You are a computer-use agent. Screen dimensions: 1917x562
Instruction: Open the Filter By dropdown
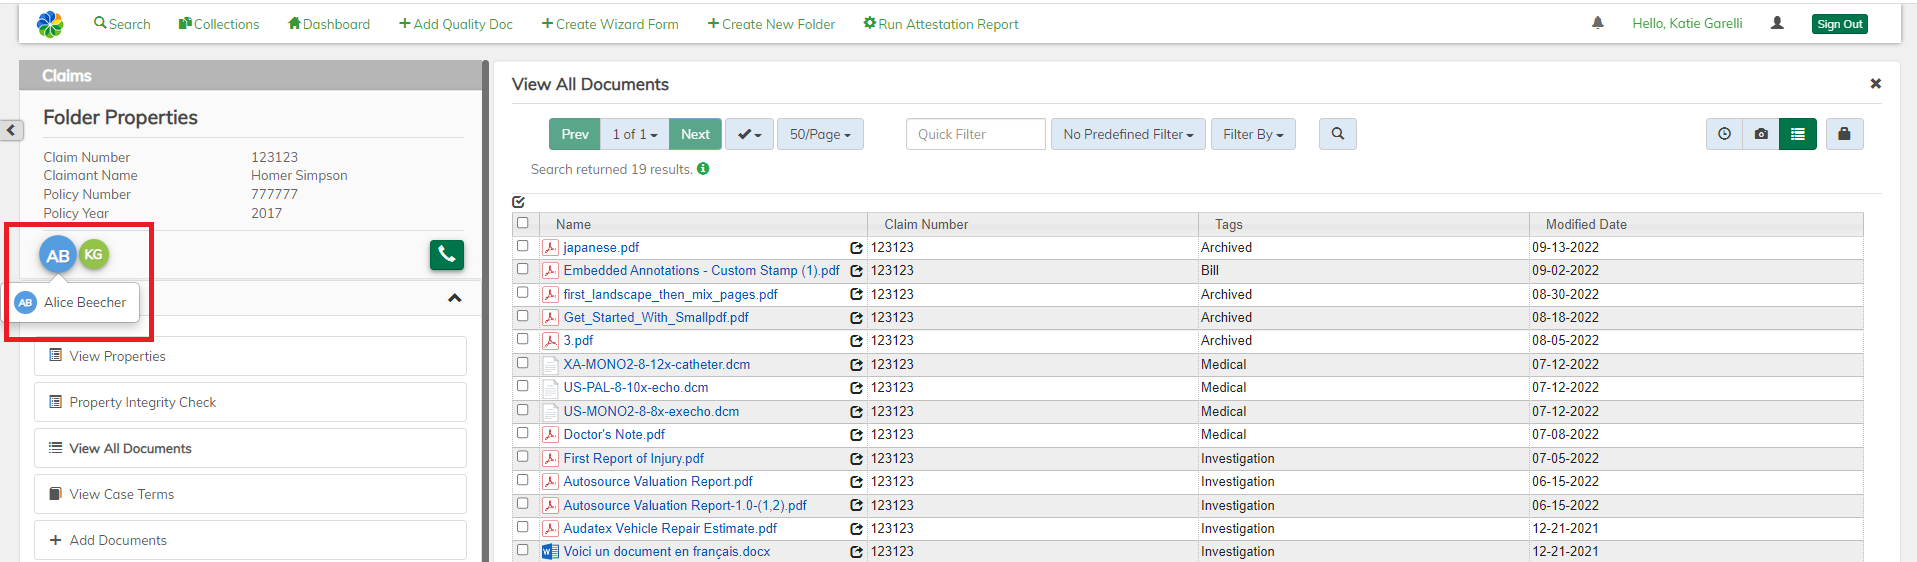click(1252, 134)
